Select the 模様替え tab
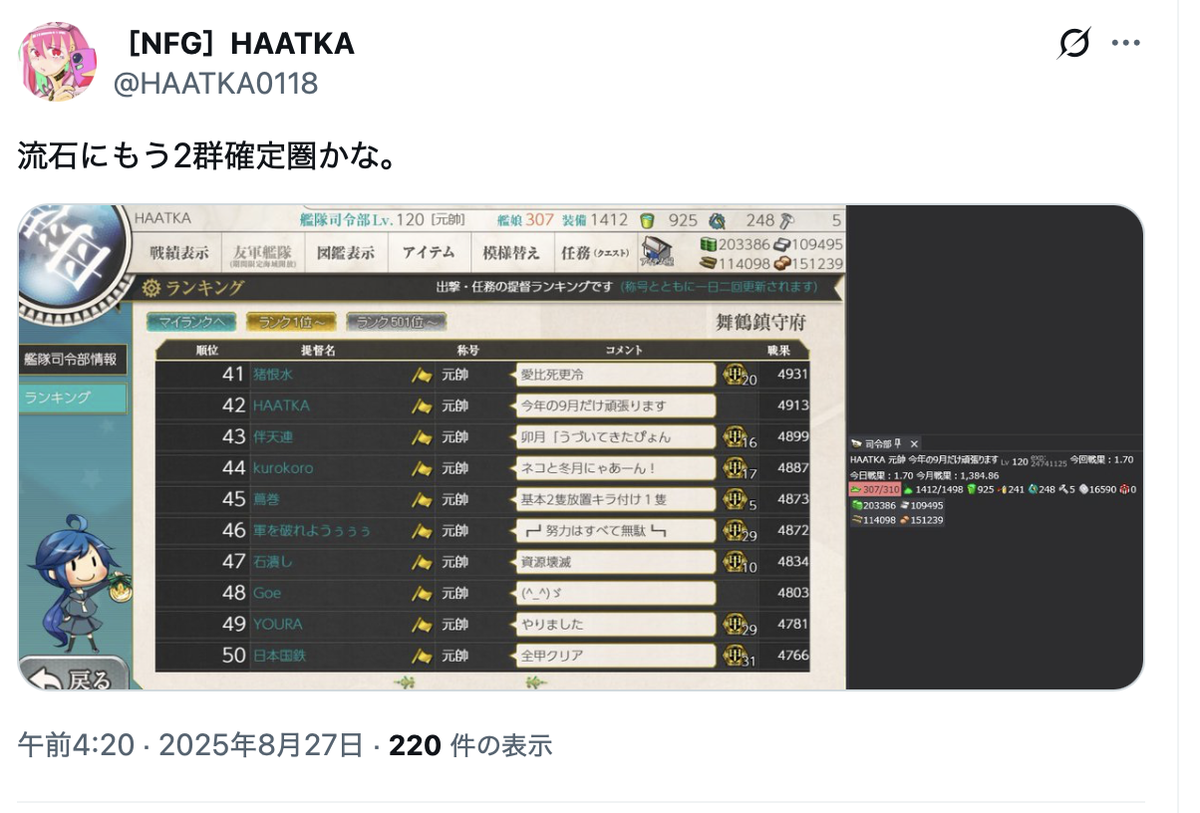Screen dimensions: 1200x813 [x=511, y=253]
